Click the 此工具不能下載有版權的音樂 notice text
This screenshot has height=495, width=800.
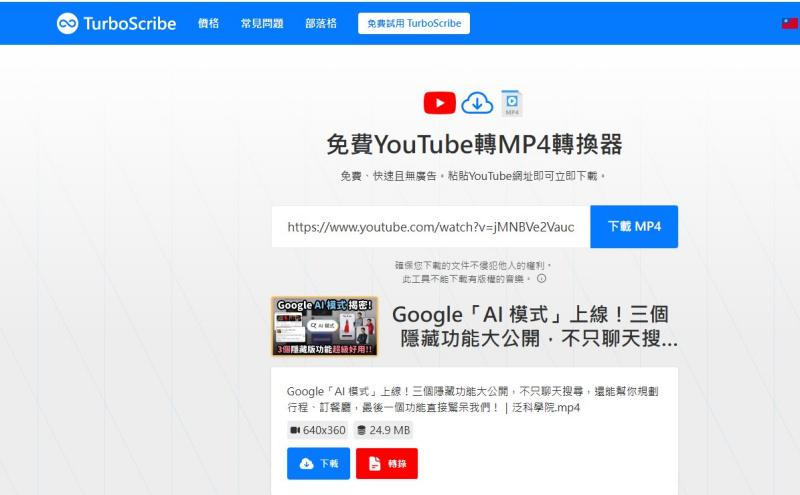466,279
